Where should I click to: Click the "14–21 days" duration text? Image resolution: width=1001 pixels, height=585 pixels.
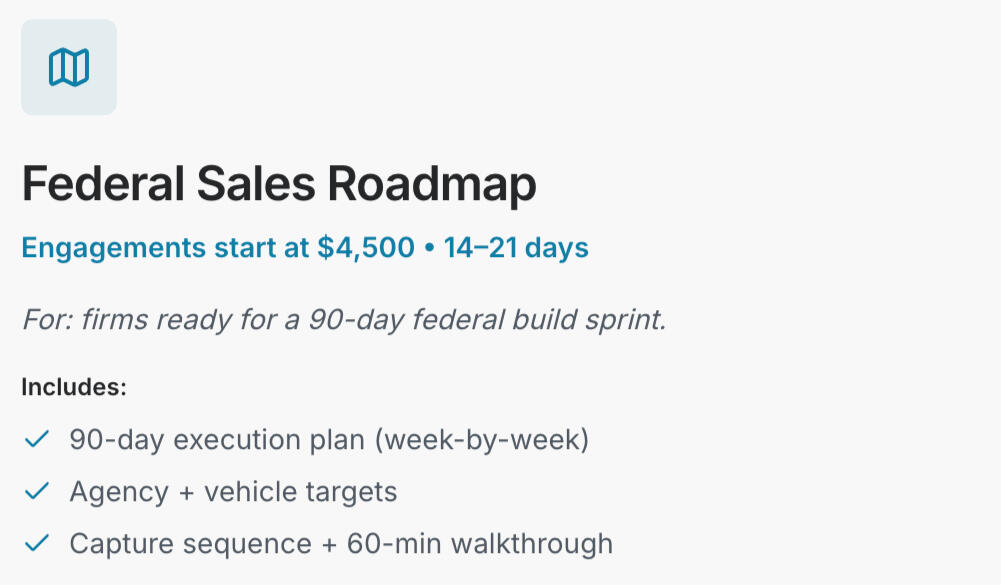coord(516,248)
